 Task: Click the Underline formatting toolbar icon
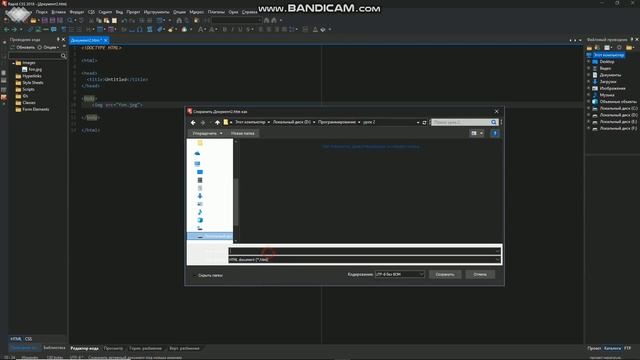click(240, 29)
